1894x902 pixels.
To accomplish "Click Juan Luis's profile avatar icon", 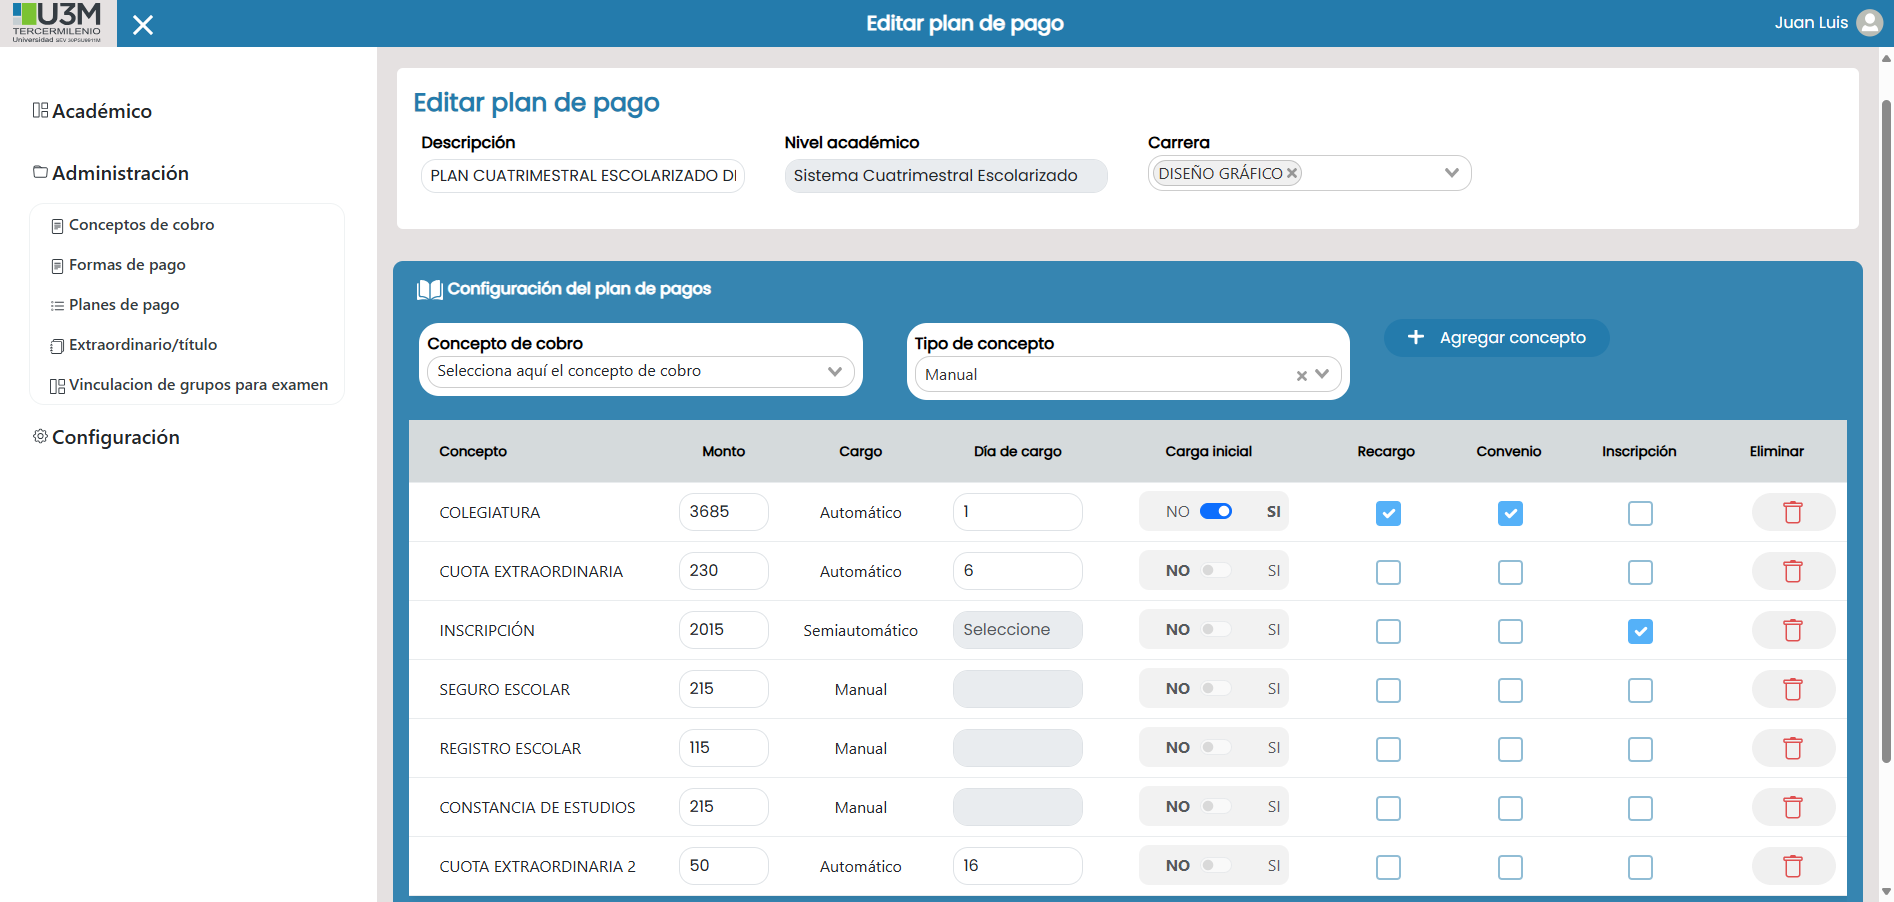I will coord(1869,22).
